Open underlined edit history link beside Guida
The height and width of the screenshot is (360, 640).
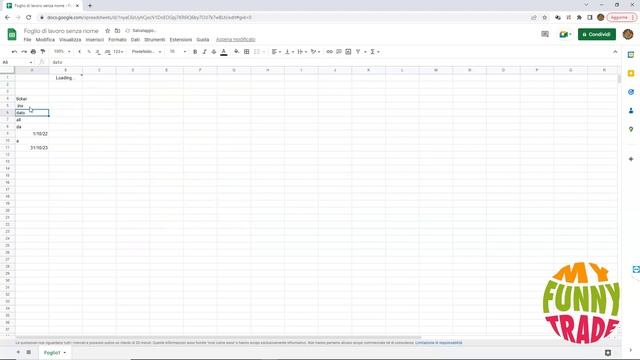[x=236, y=40]
